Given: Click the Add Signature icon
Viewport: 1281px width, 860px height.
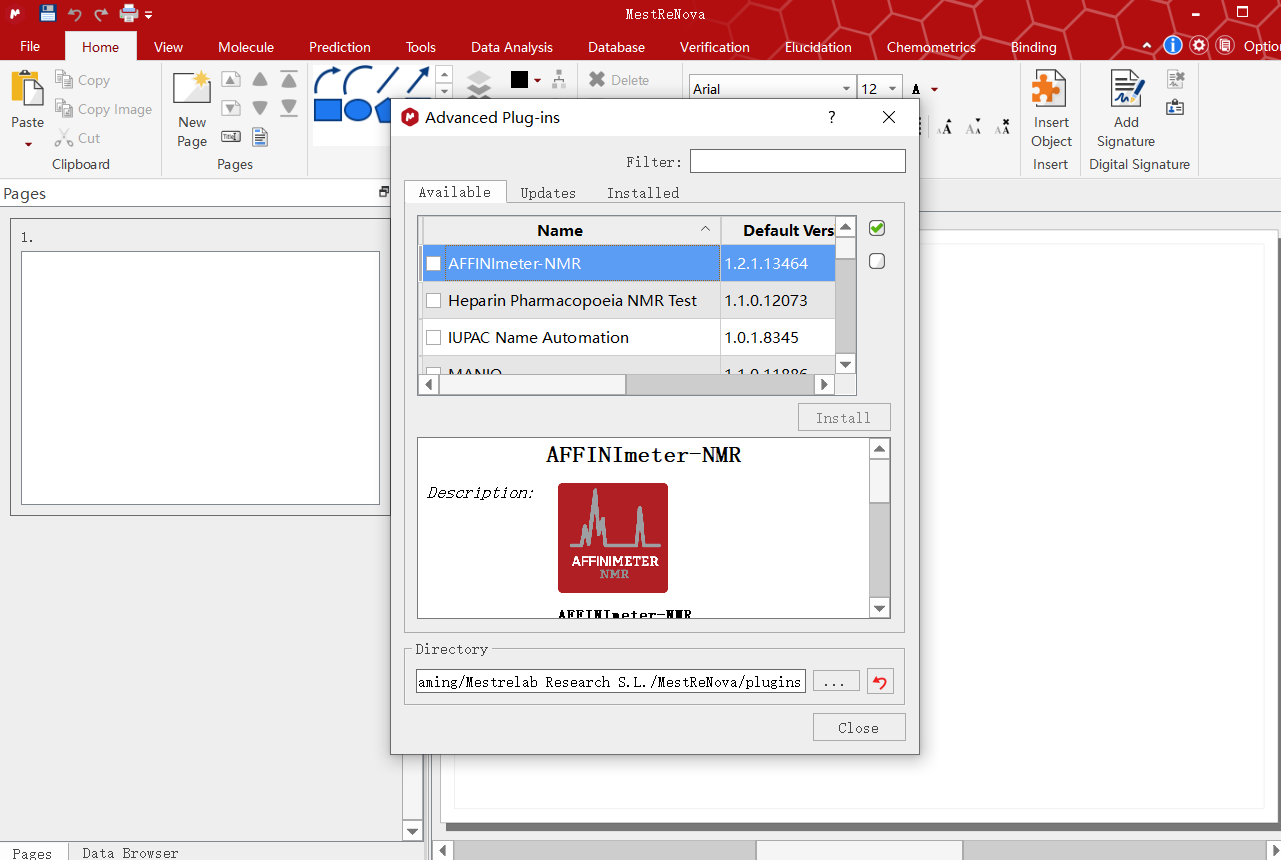Looking at the screenshot, I should click(x=1126, y=89).
